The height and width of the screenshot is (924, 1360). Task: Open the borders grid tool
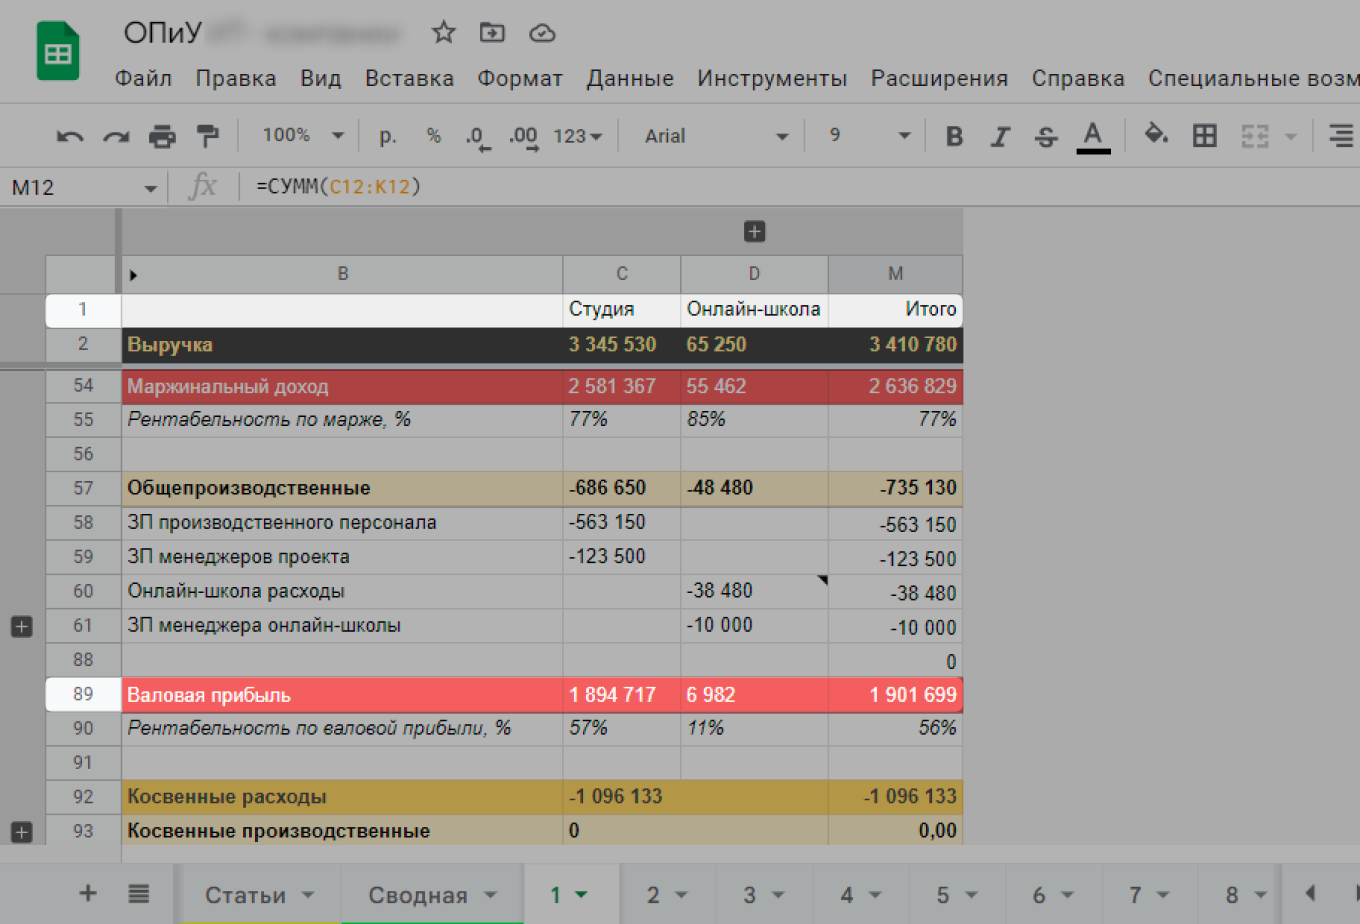[1205, 136]
